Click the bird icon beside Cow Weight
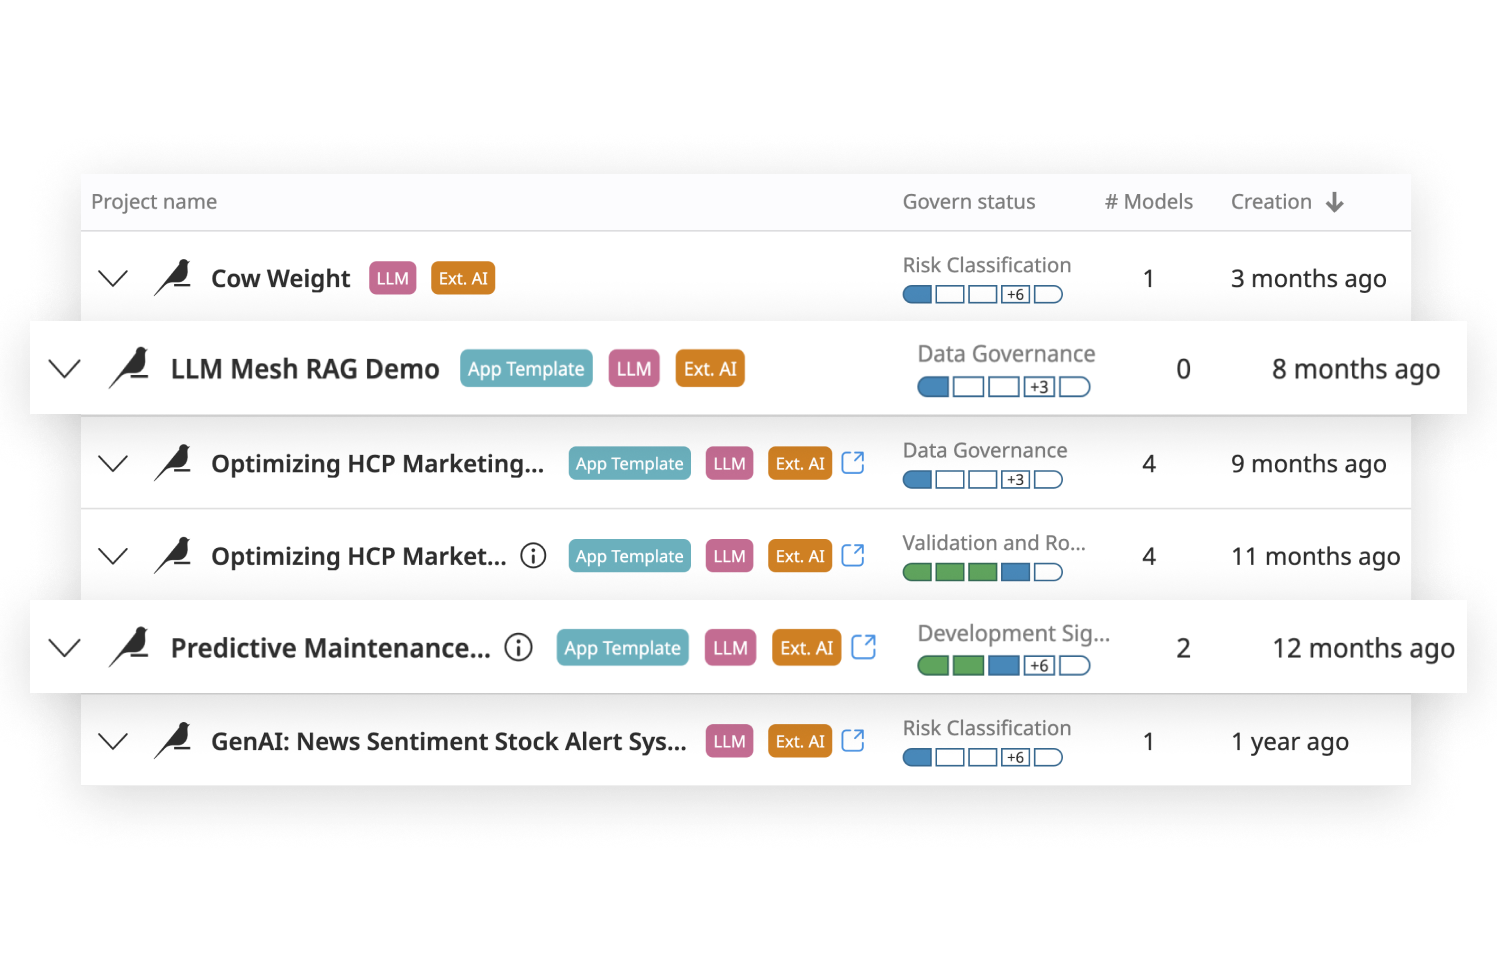This screenshot has width=1497, height=960. pos(173,278)
